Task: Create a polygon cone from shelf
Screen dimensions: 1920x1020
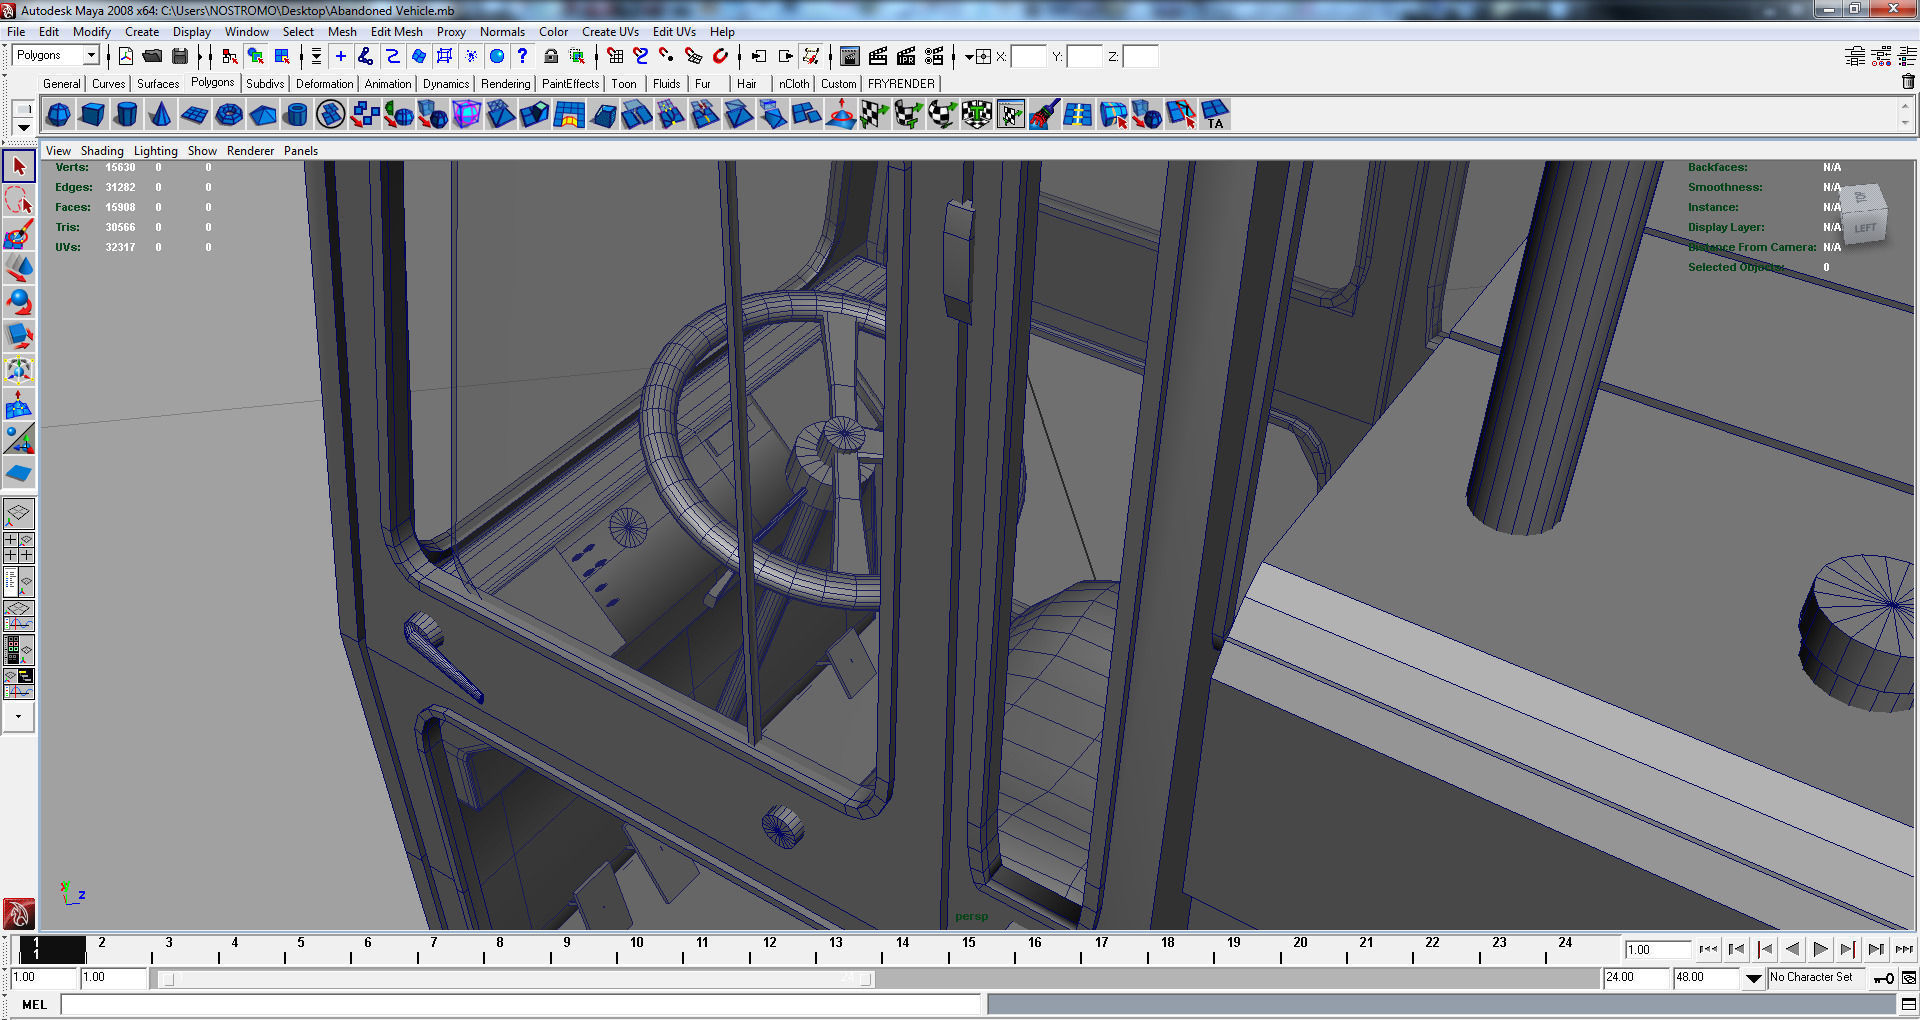Action: click(160, 115)
